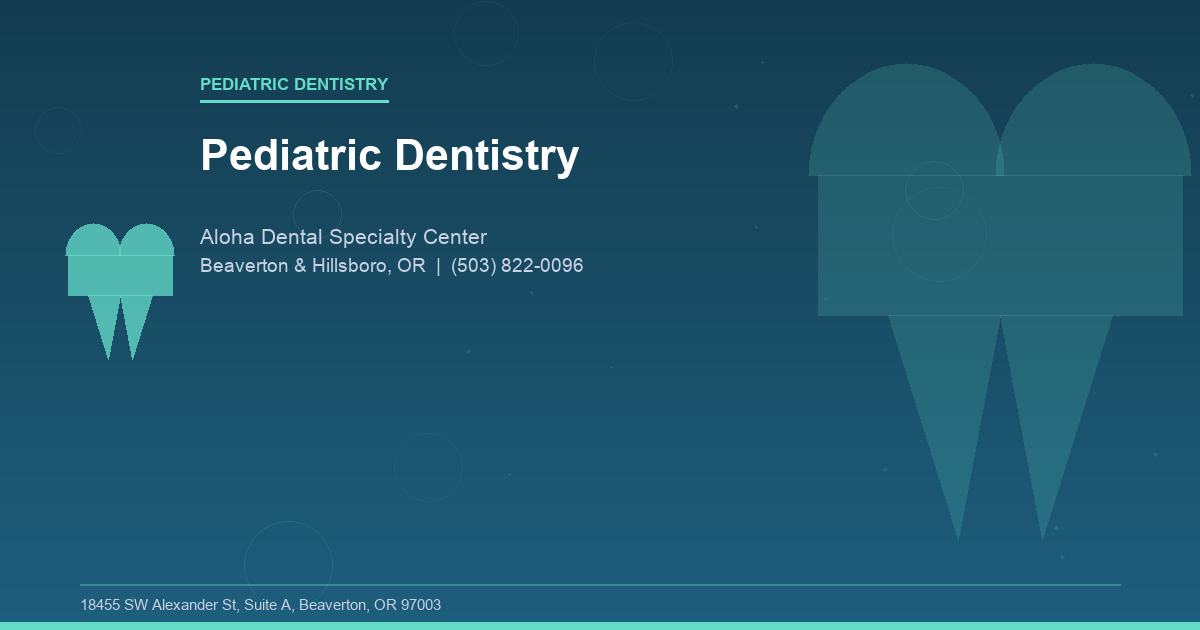Click the PEDIATRIC DENTISTRY eyebrow label
The width and height of the screenshot is (1200, 630).
point(294,84)
